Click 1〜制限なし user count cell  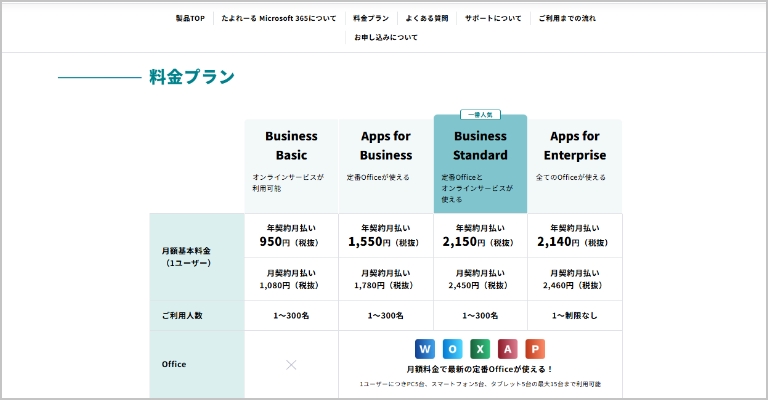coord(575,316)
